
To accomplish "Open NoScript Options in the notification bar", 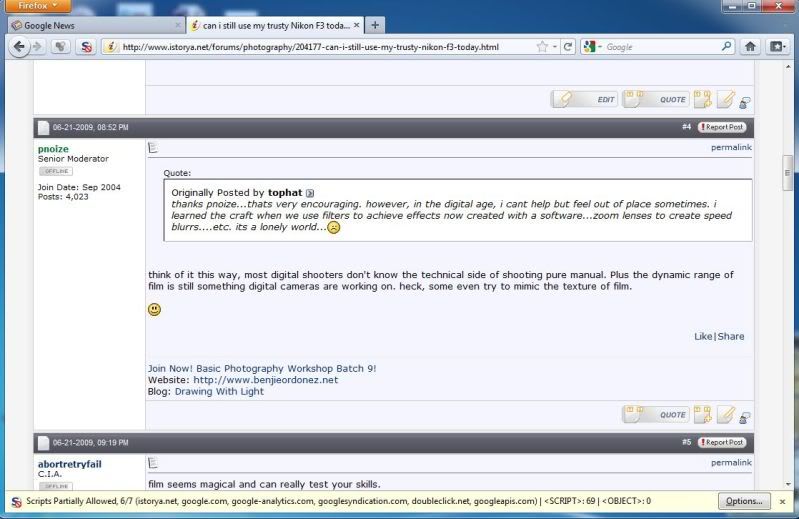I will pyautogui.click(x=743, y=501).
